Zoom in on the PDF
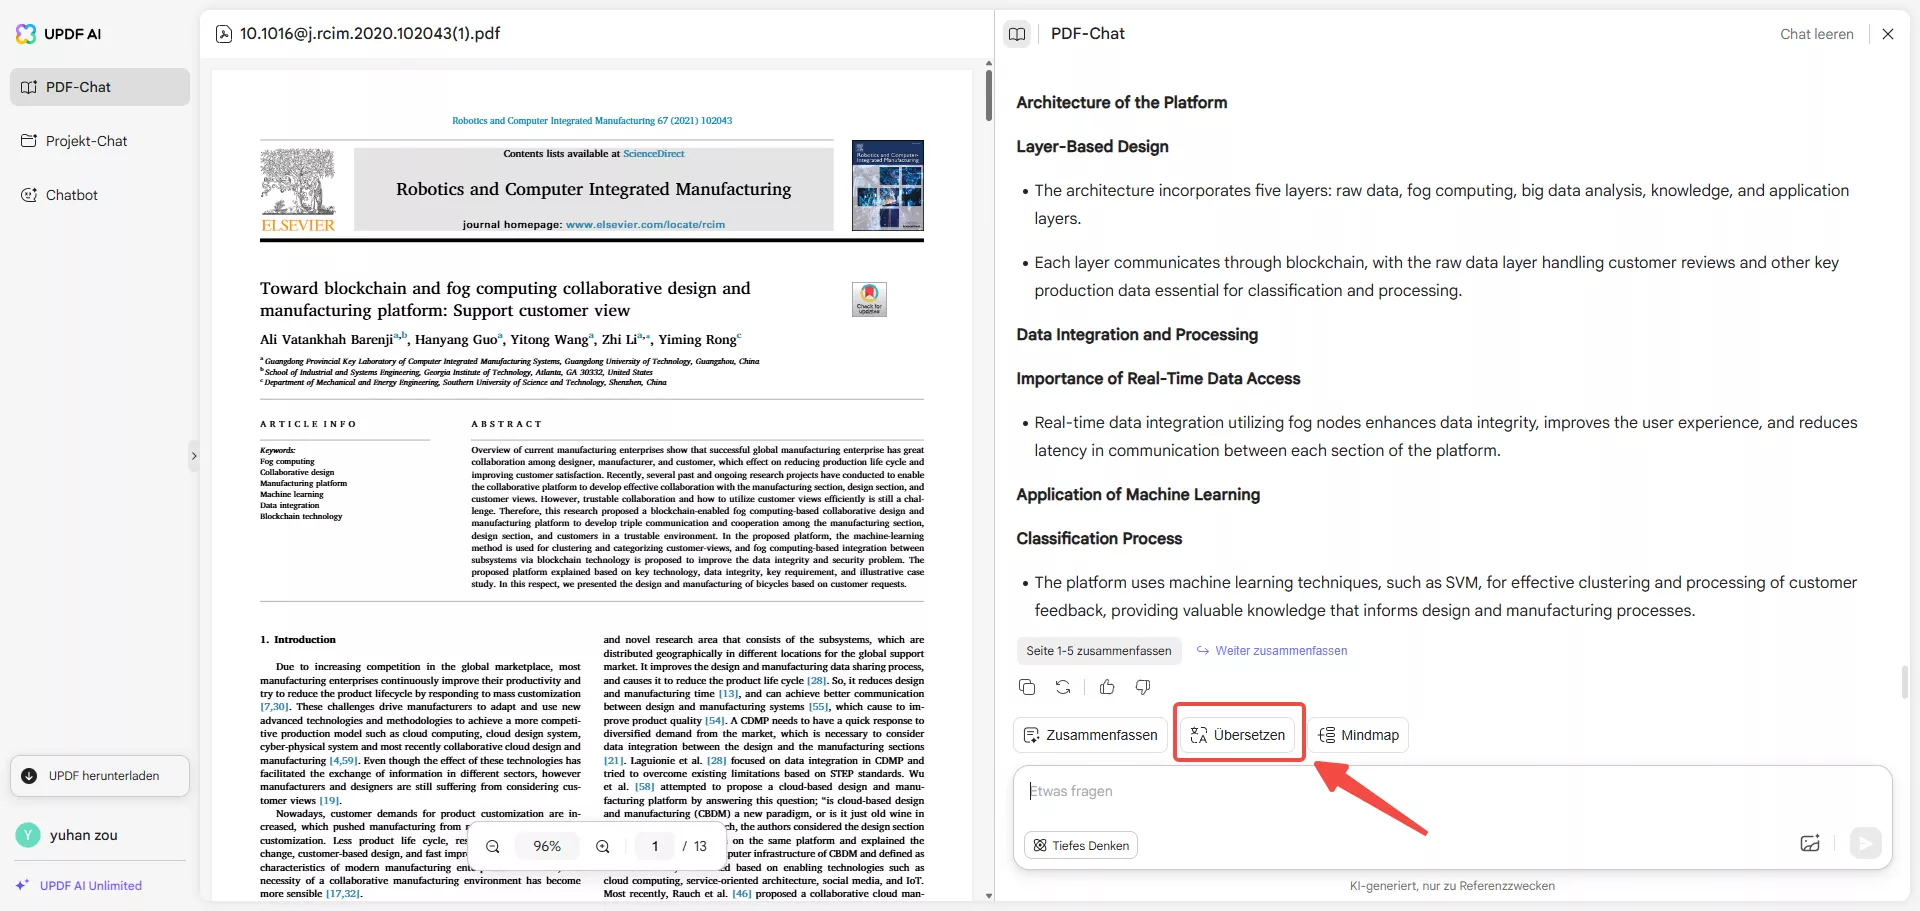The image size is (1920, 911). tap(603, 847)
